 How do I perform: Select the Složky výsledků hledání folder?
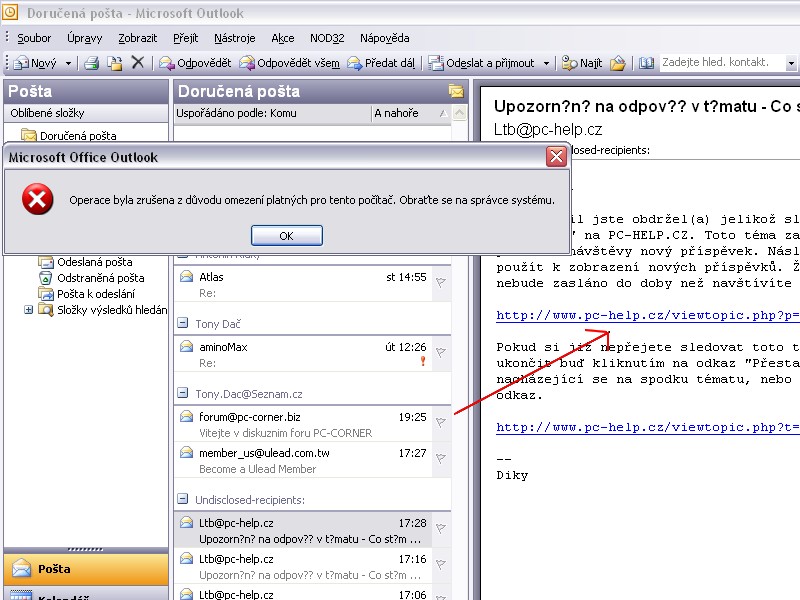point(103,310)
